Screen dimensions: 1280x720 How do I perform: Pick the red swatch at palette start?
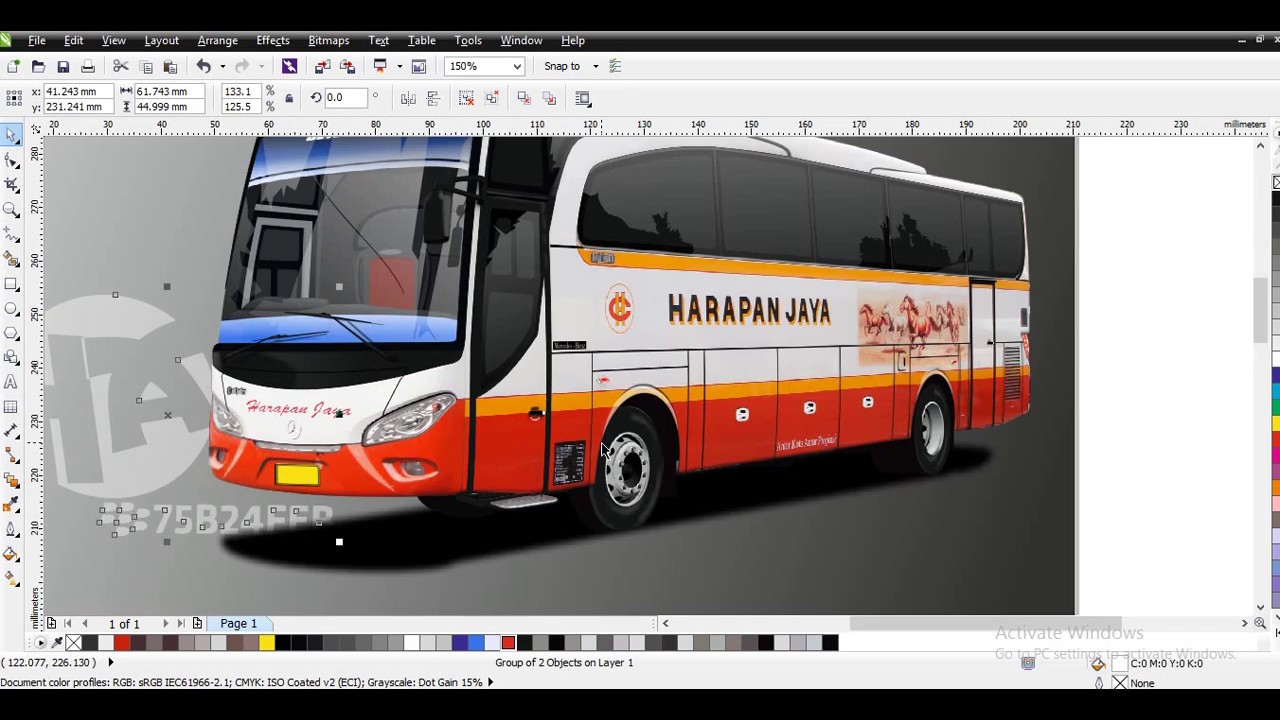122,643
